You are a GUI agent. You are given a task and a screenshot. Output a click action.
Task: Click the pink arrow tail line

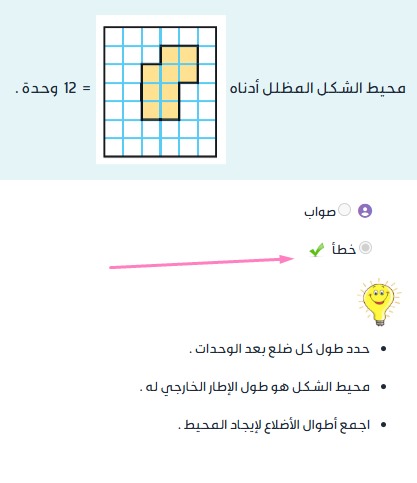(x=195, y=263)
